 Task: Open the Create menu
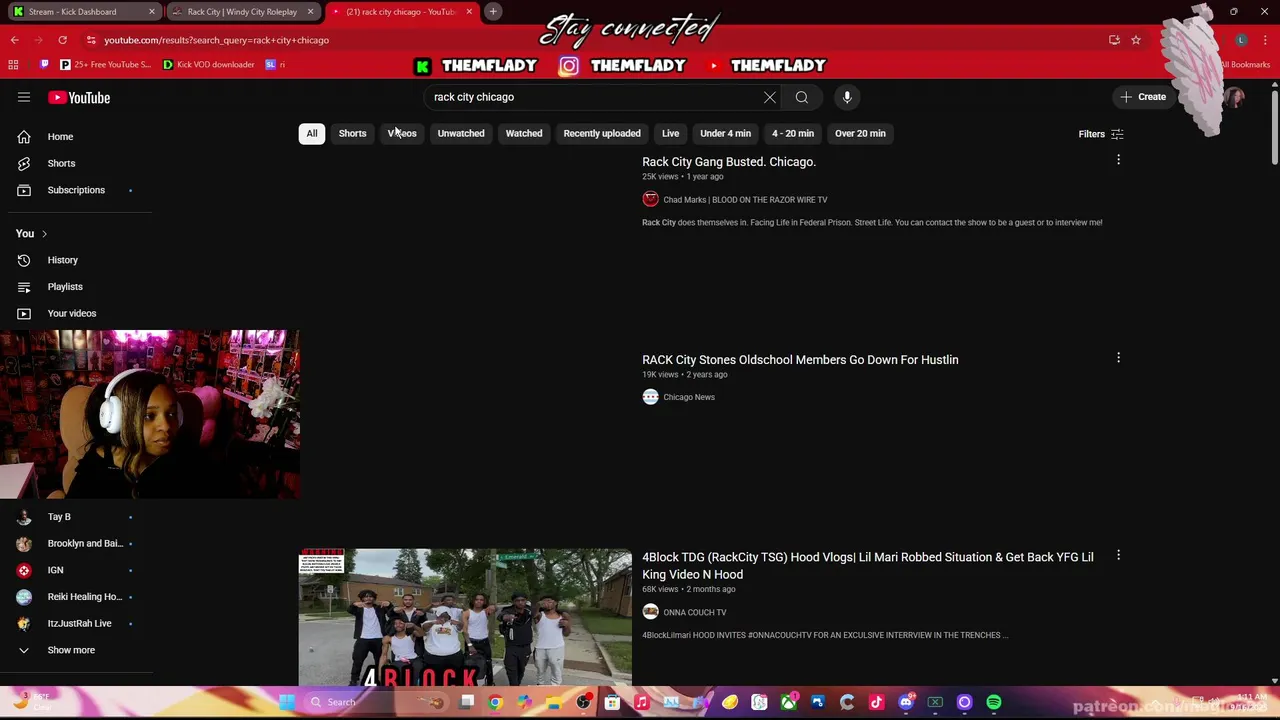1143,97
